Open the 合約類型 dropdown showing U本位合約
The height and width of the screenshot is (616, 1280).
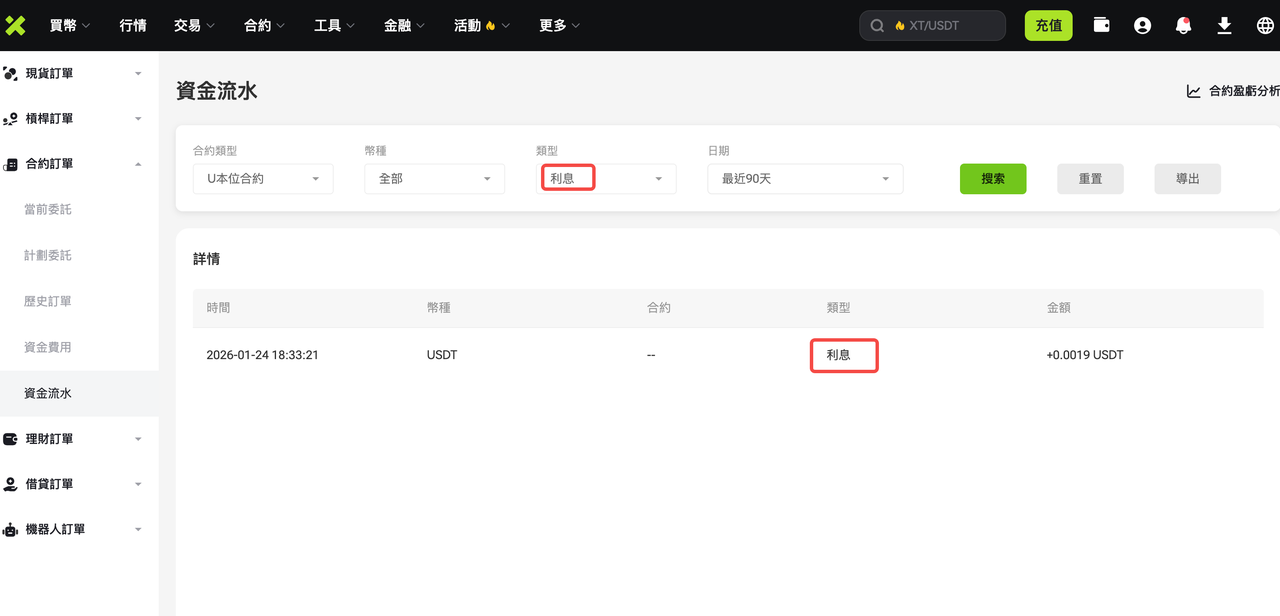tap(263, 179)
